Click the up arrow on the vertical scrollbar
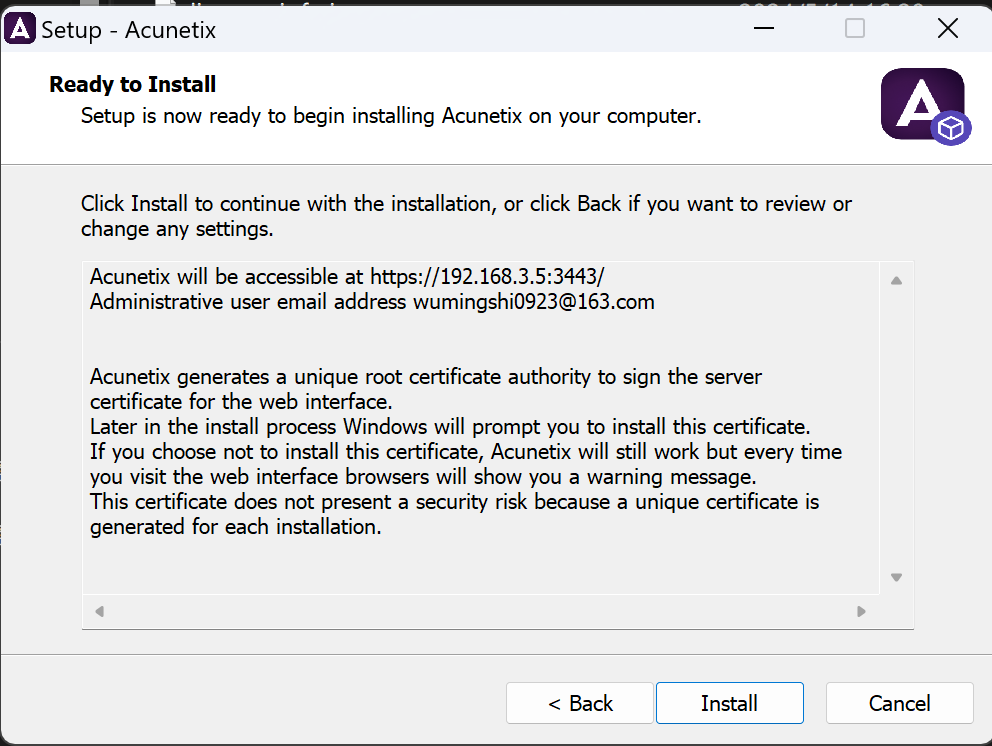 click(x=896, y=280)
